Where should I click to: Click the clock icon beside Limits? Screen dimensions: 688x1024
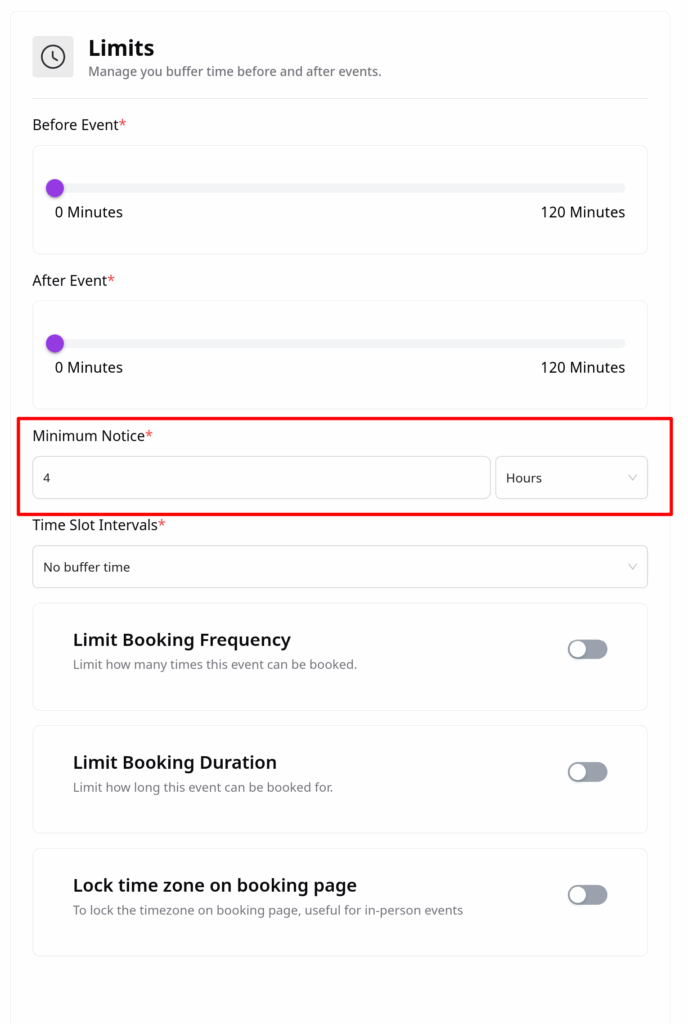click(x=53, y=57)
